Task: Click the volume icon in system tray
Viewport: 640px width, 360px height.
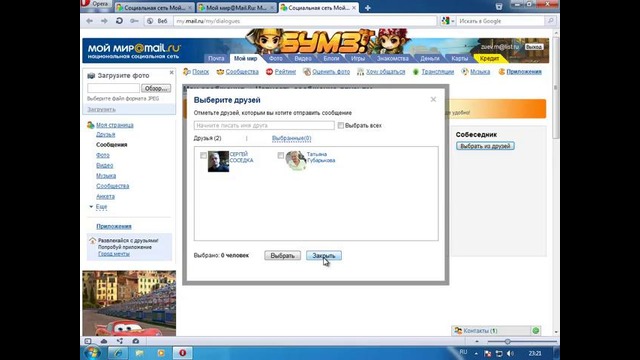Action: (510, 353)
